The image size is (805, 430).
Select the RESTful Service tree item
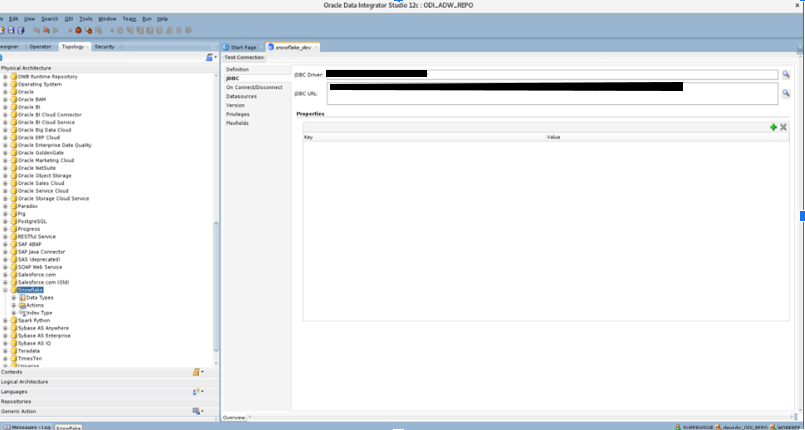click(37, 237)
